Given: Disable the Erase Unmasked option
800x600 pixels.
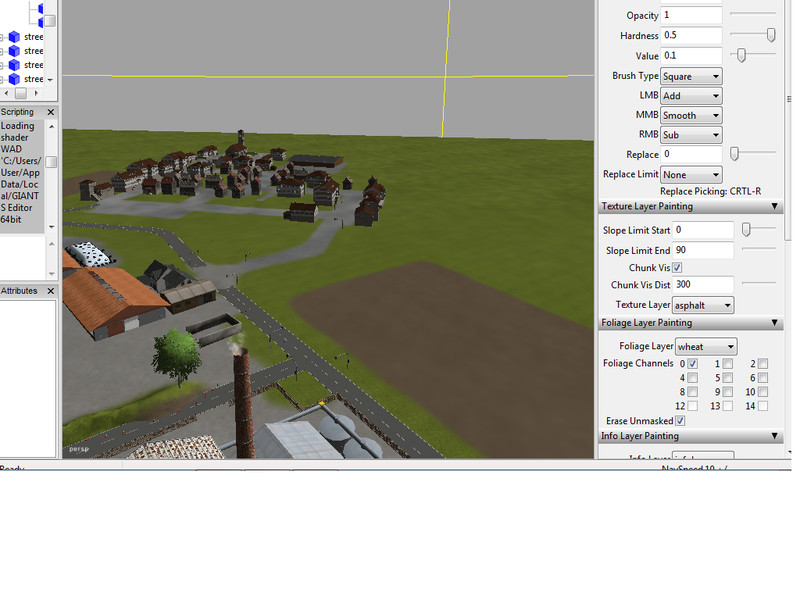Looking at the screenshot, I should click(680, 421).
